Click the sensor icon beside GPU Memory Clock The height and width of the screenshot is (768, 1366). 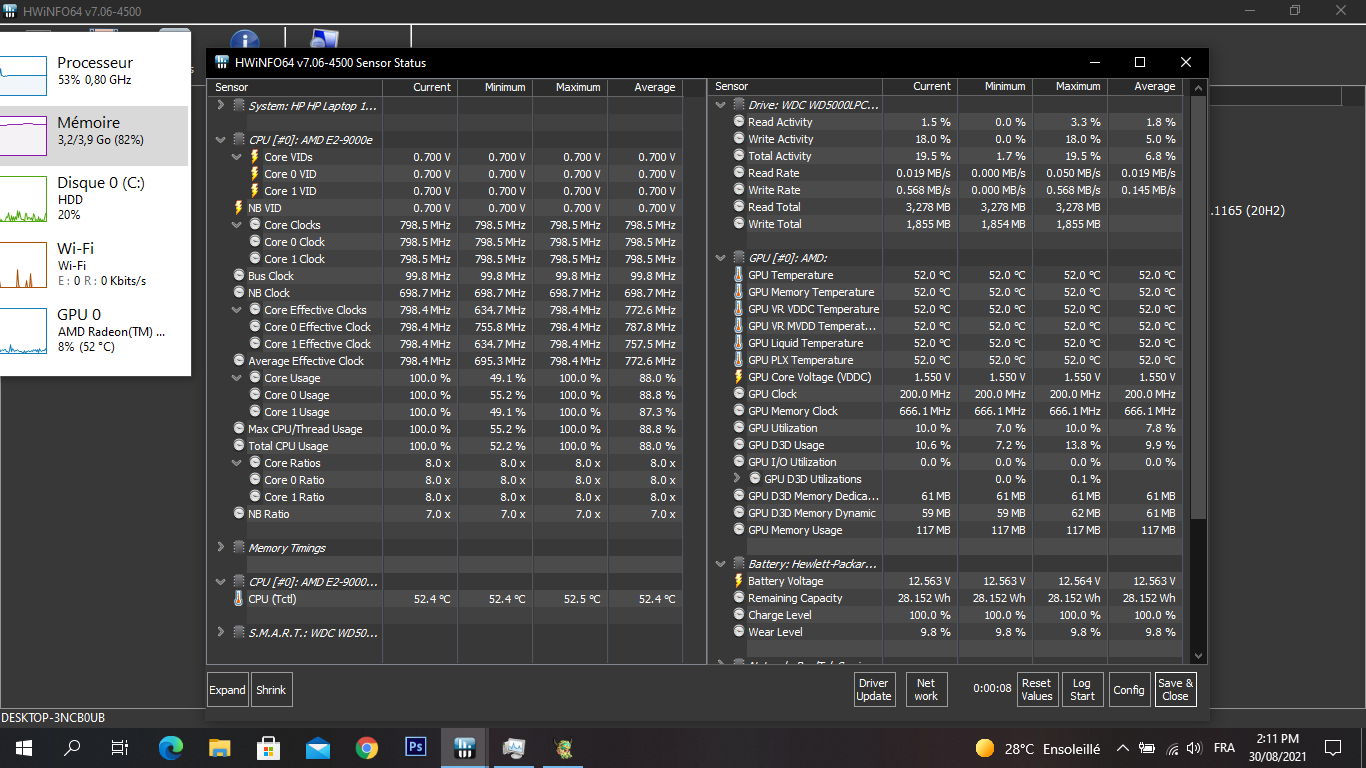click(x=738, y=410)
